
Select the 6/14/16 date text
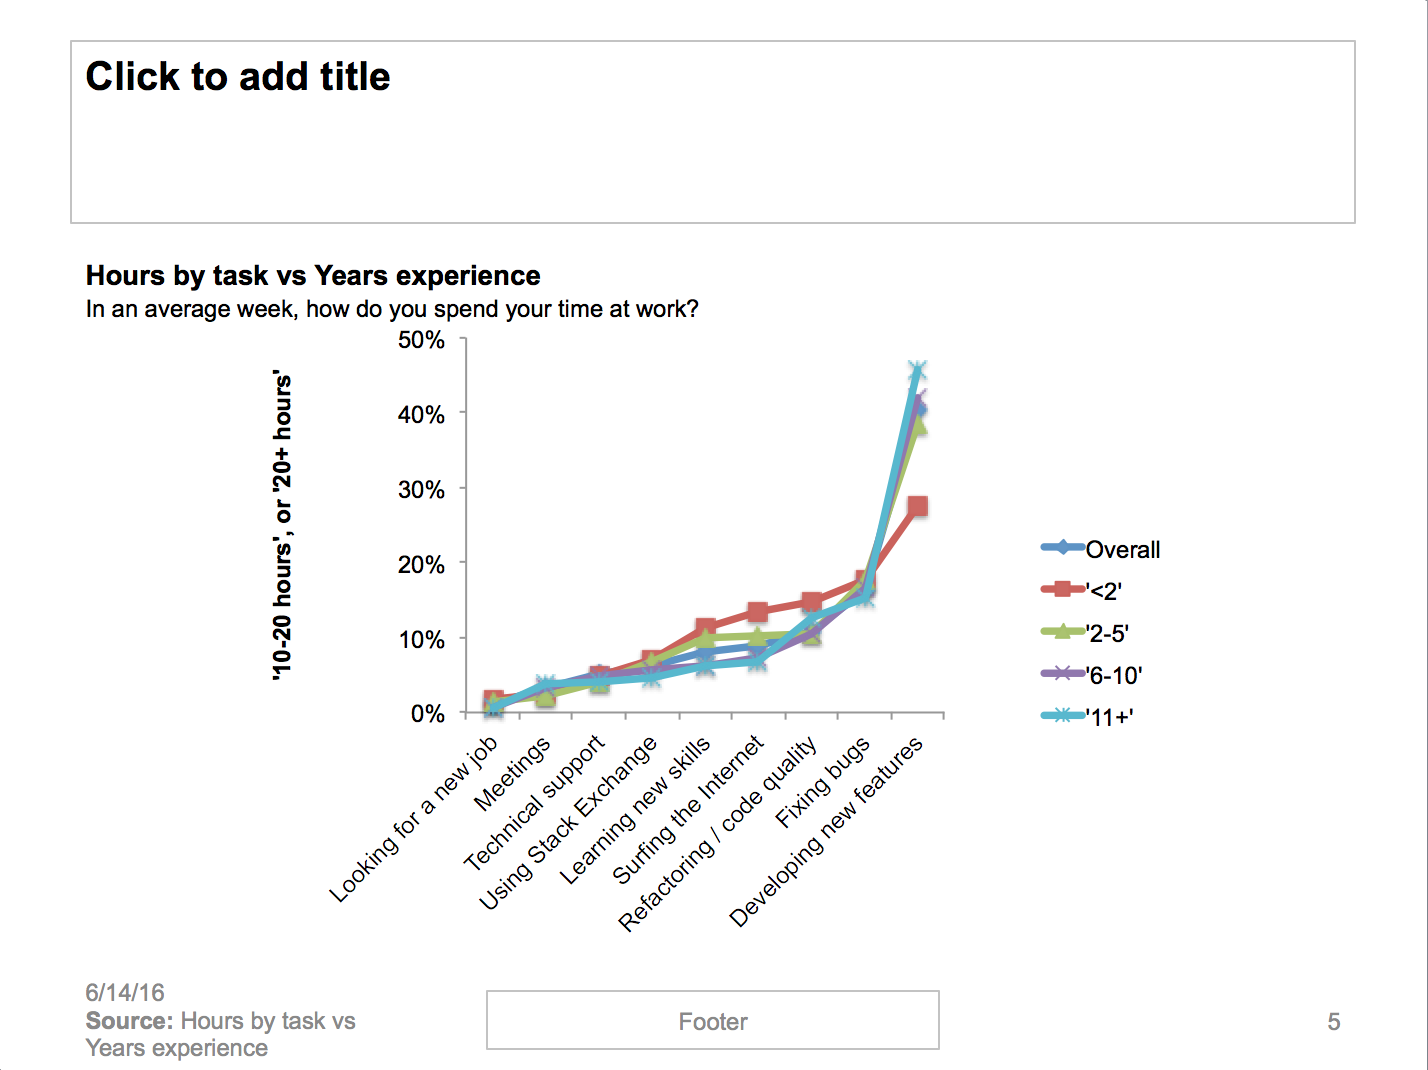pos(125,993)
